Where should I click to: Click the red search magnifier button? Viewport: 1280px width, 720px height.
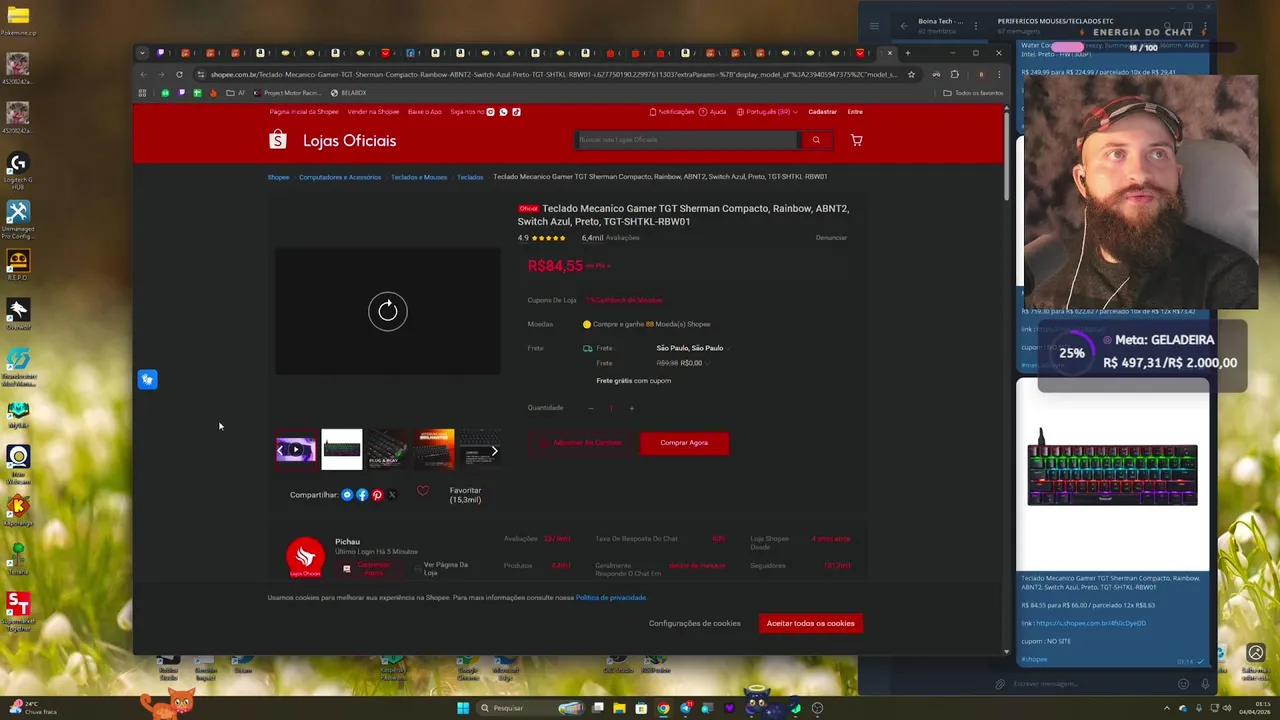coord(816,140)
